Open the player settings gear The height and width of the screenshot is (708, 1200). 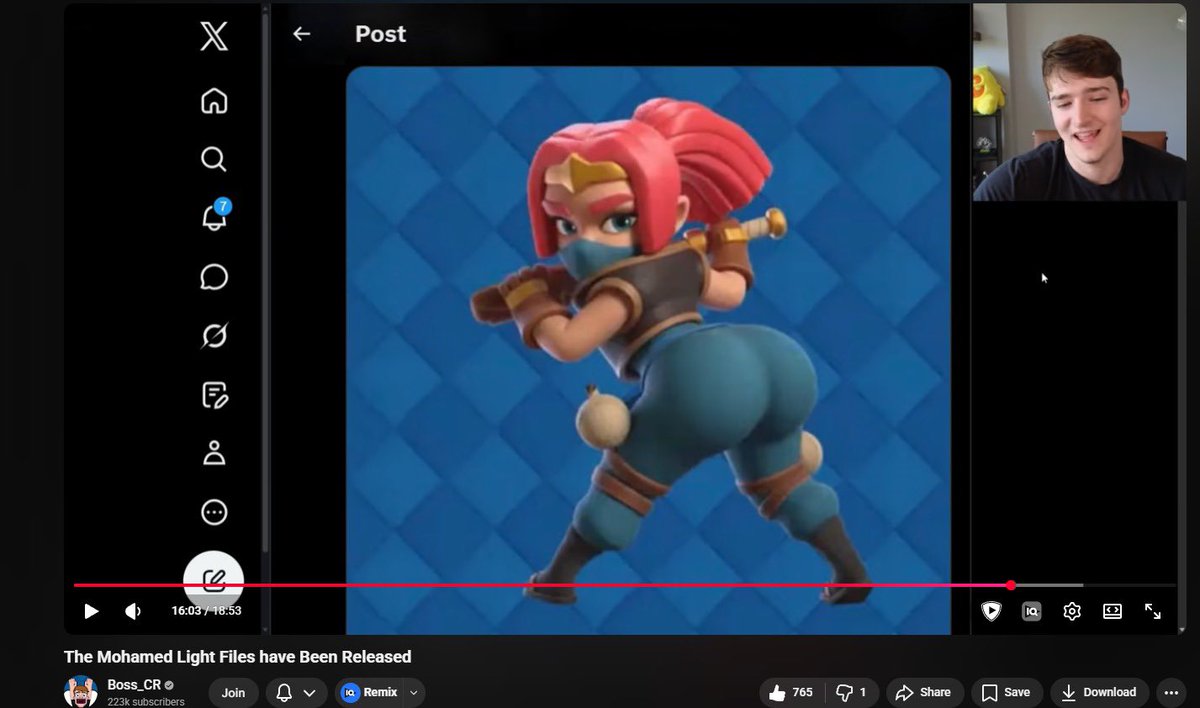coord(1072,611)
